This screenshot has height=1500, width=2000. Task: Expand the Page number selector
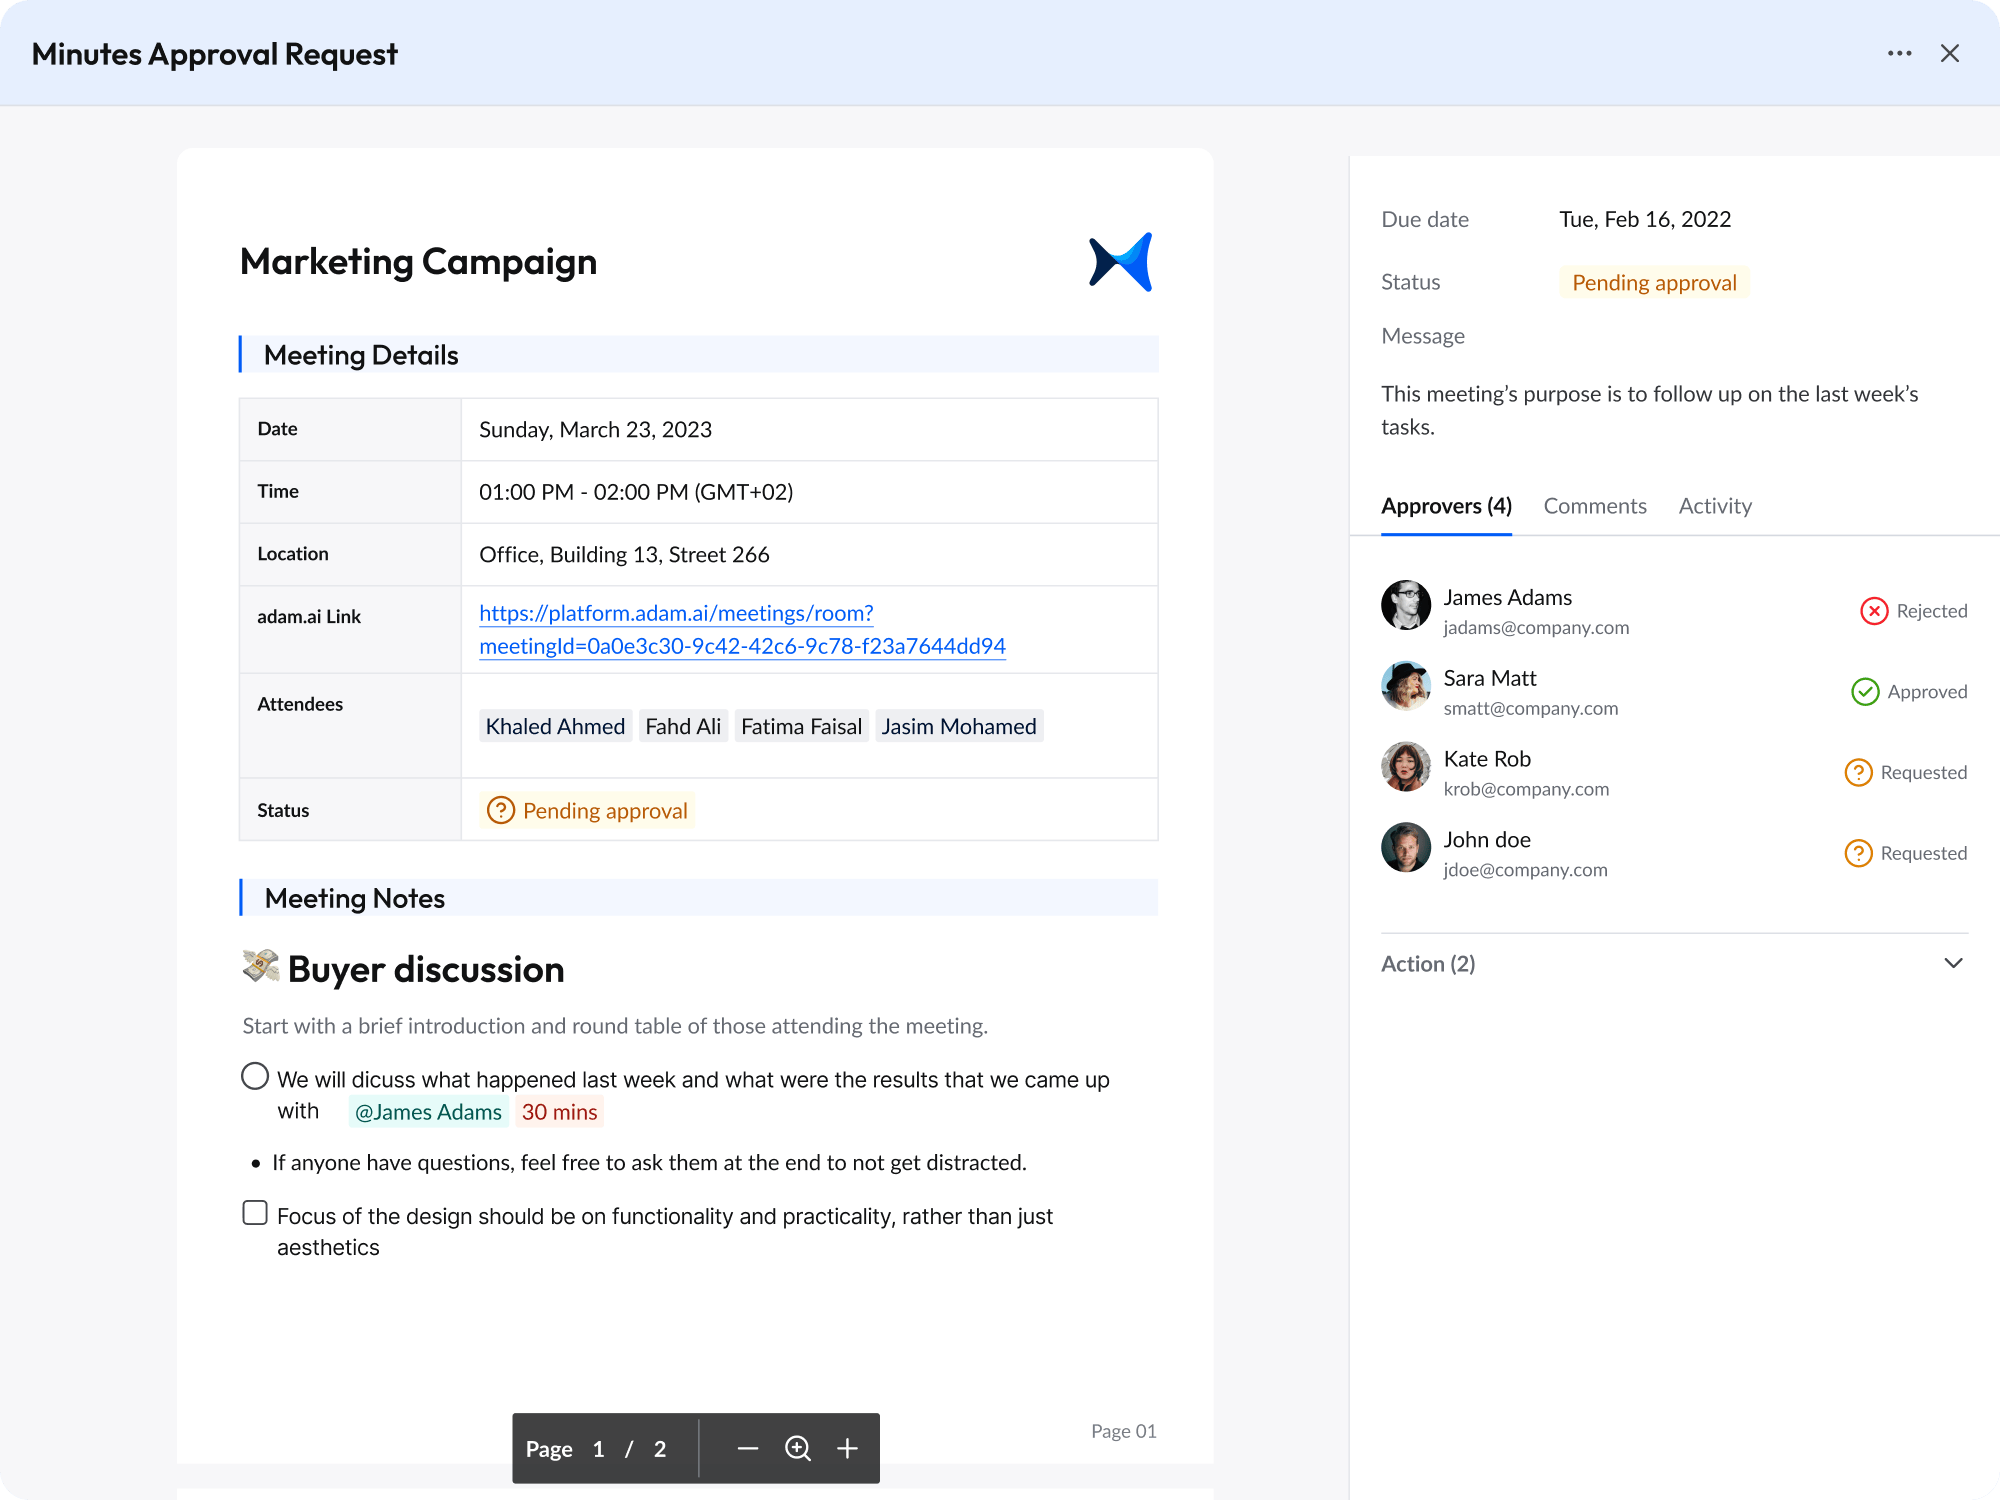(x=598, y=1448)
